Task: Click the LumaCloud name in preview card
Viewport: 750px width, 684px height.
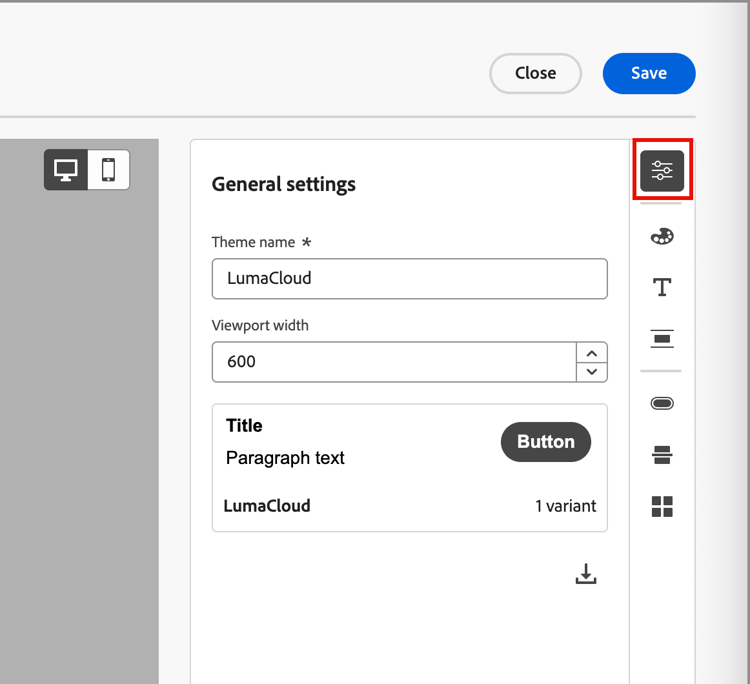Action: coord(267,506)
